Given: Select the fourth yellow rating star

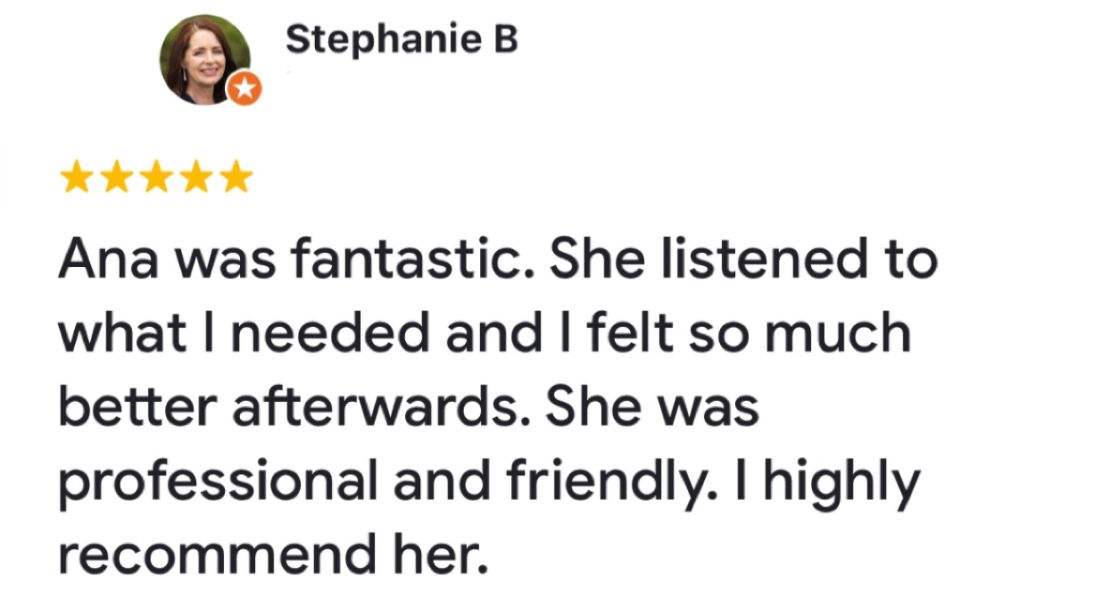Looking at the screenshot, I should [x=196, y=176].
